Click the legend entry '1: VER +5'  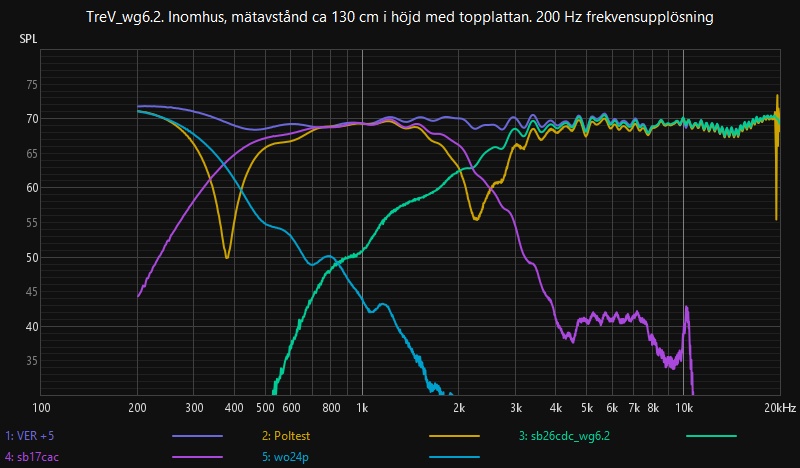tap(31, 437)
